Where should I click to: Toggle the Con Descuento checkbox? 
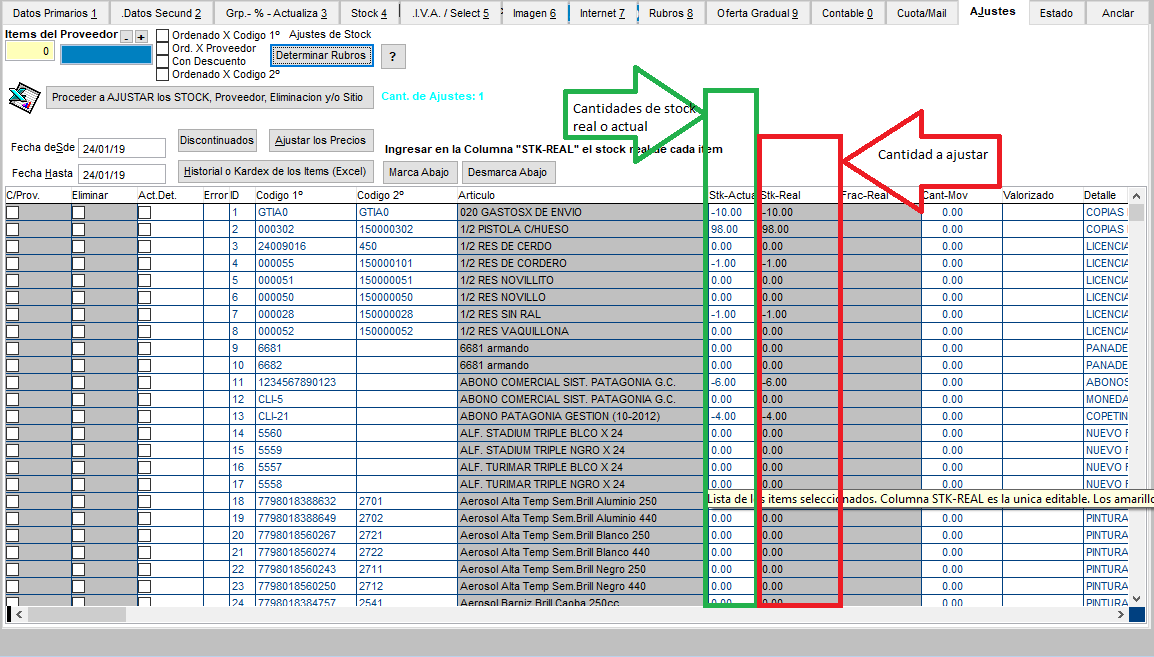[163, 61]
